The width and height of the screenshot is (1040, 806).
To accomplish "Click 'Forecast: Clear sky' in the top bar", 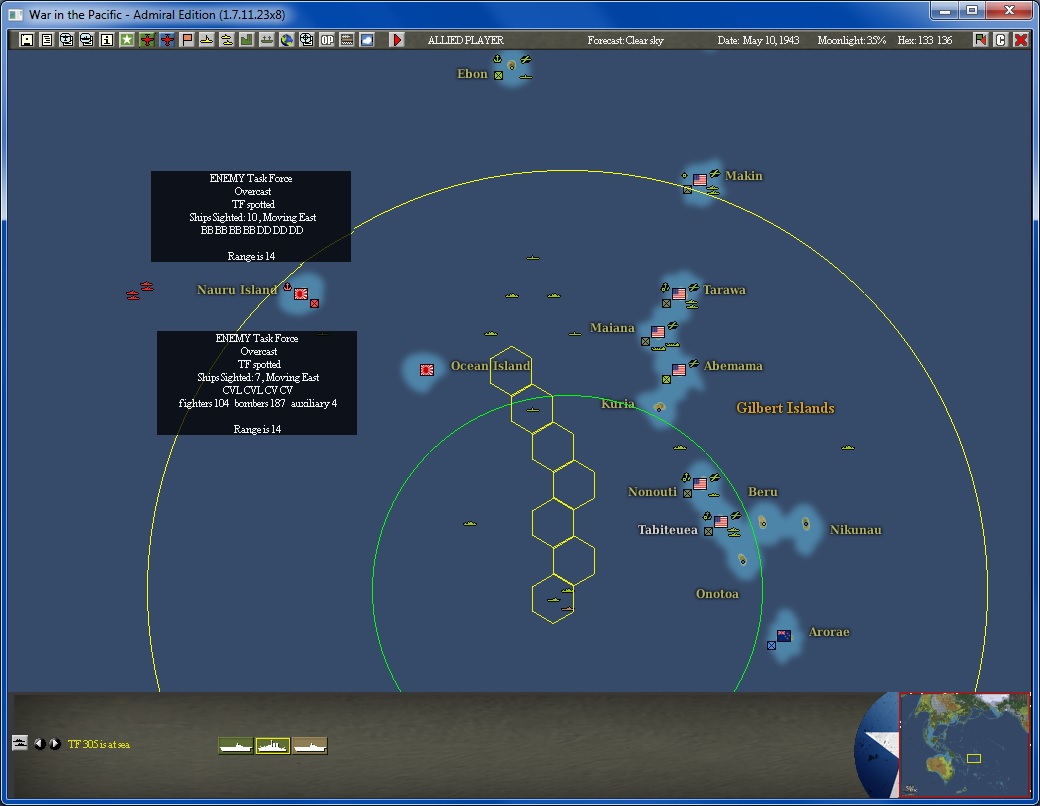I will coord(625,40).
